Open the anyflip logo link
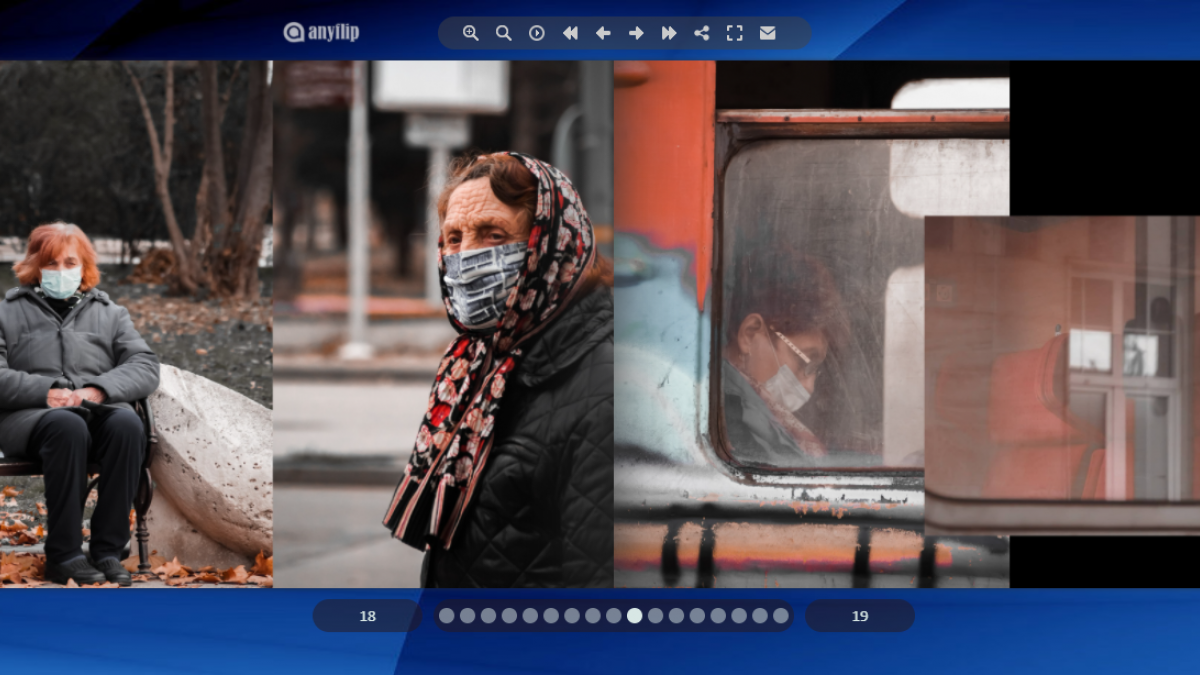 (x=321, y=32)
